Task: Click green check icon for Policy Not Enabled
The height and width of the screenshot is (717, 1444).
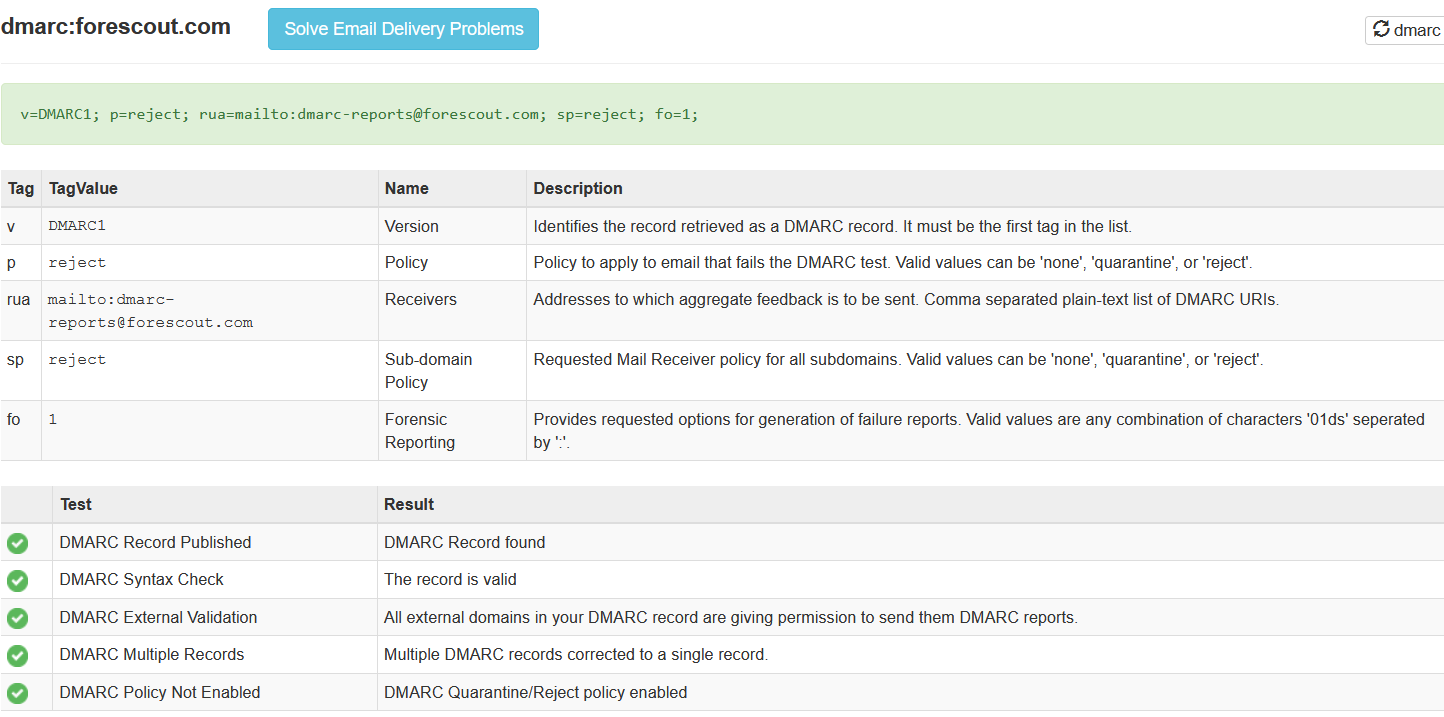Action: (18, 693)
